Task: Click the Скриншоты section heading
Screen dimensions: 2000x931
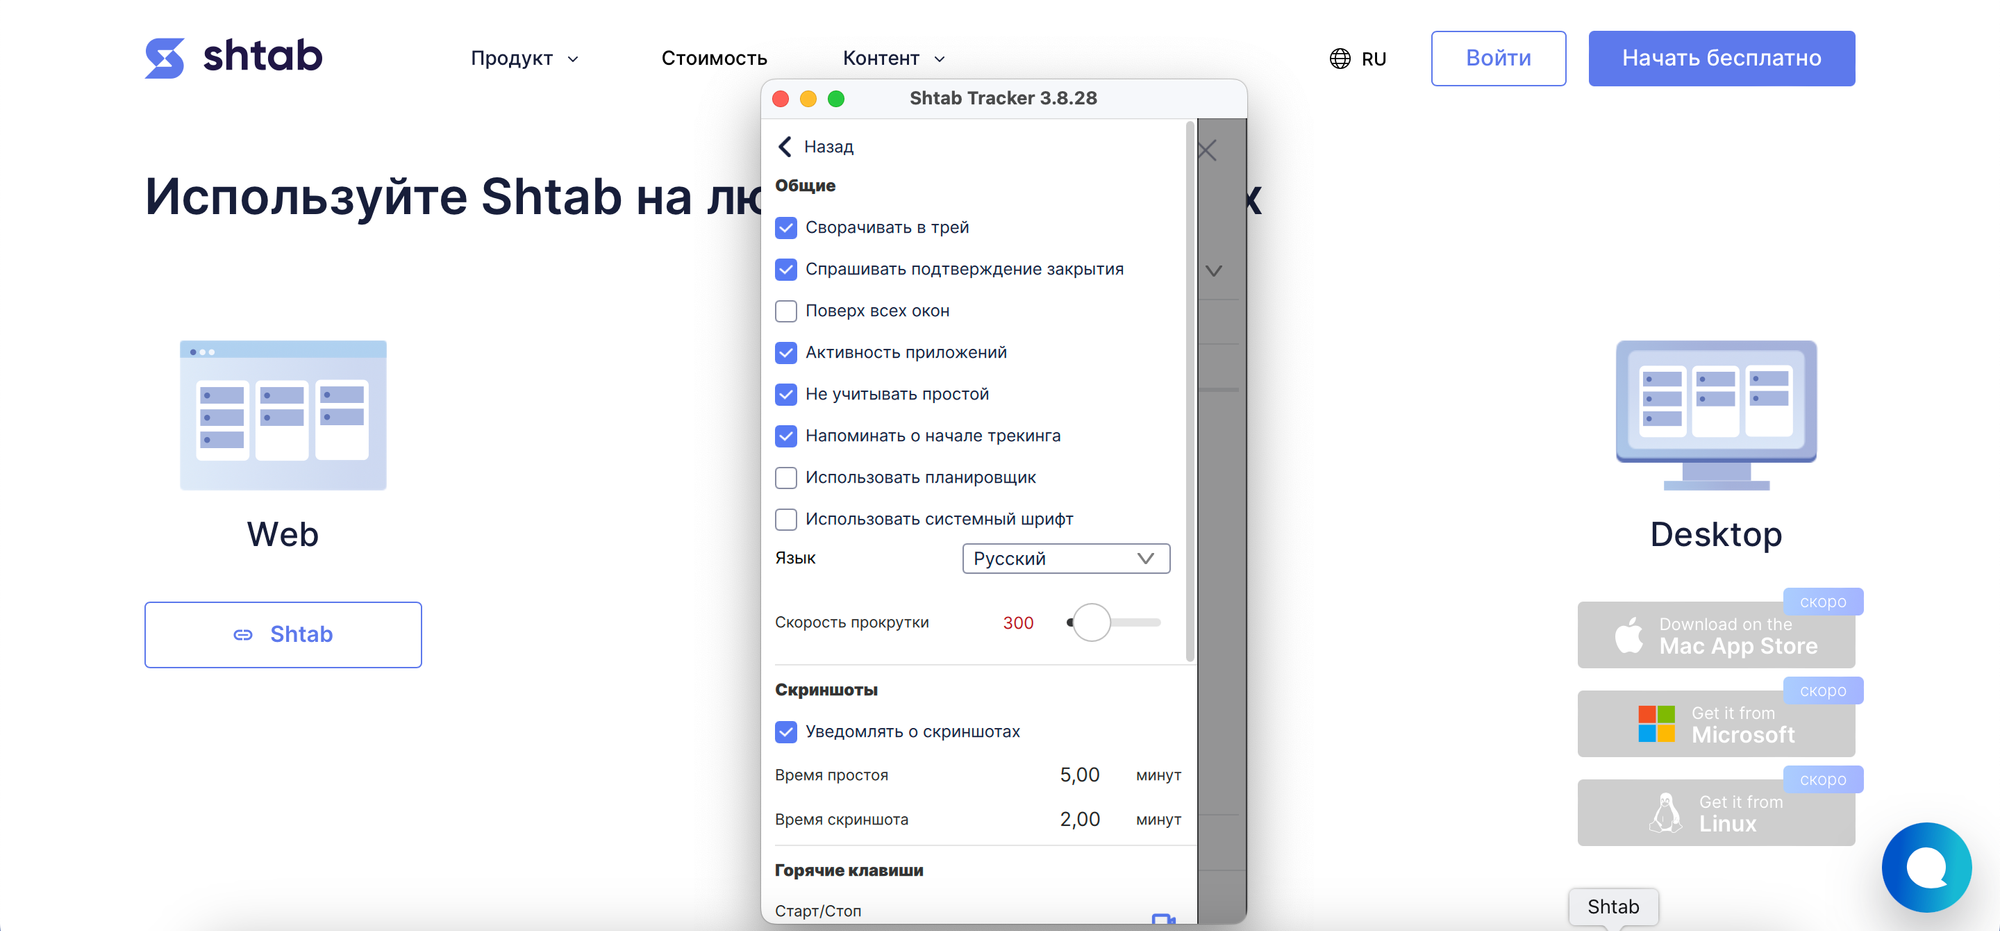Action: 826,690
